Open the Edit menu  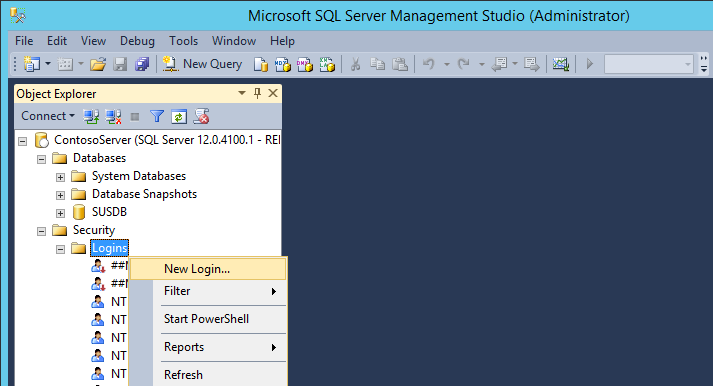click(x=57, y=41)
